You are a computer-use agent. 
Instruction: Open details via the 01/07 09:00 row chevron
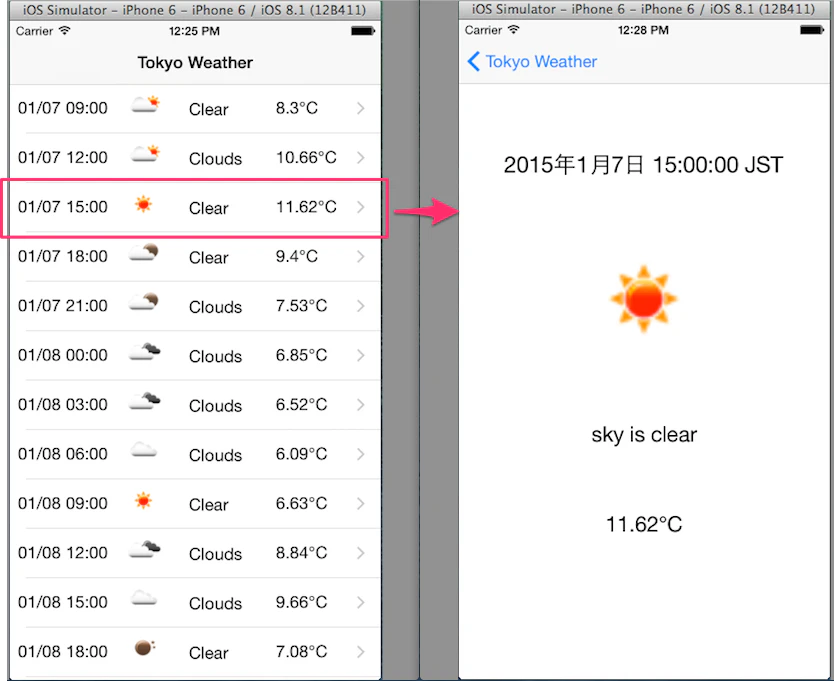point(361,108)
